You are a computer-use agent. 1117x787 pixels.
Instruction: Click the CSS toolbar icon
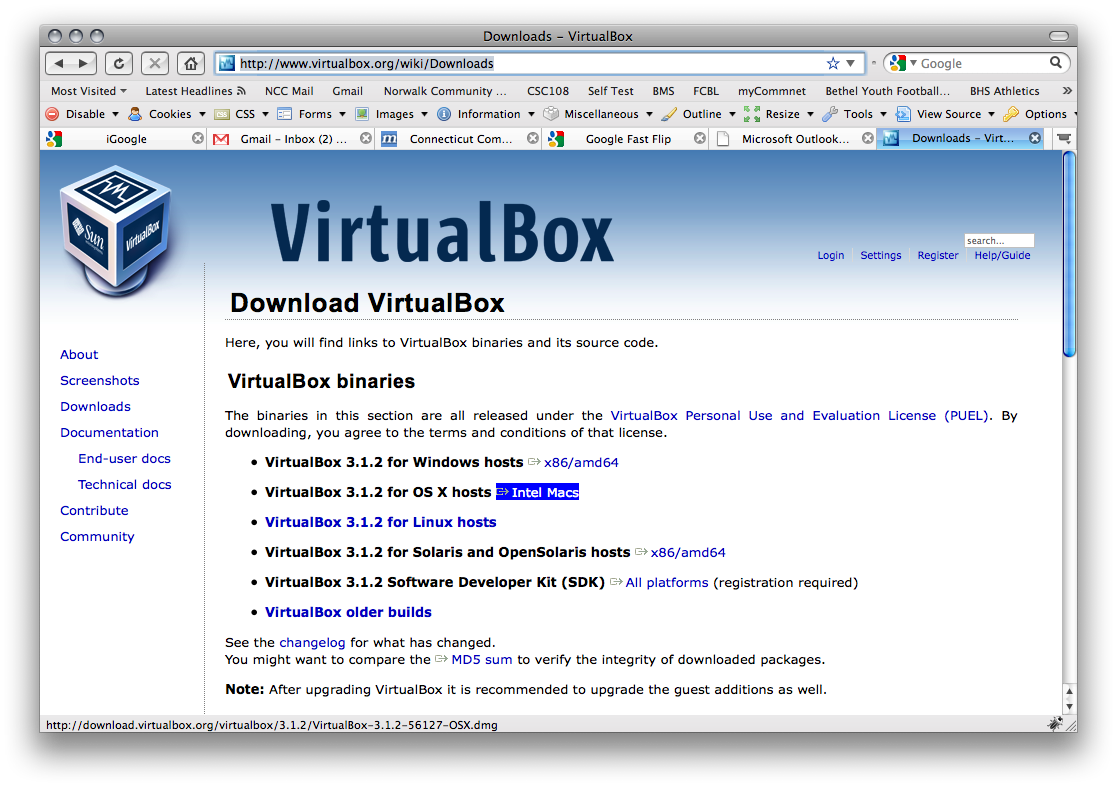[x=222, y=114]
